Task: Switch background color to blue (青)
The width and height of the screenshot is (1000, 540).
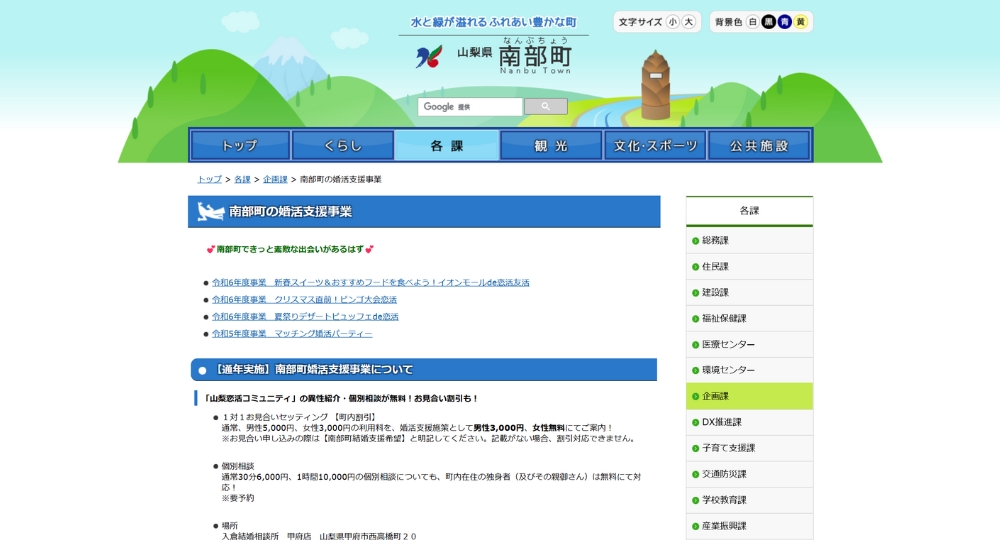Action: click(x=785, y=22)
